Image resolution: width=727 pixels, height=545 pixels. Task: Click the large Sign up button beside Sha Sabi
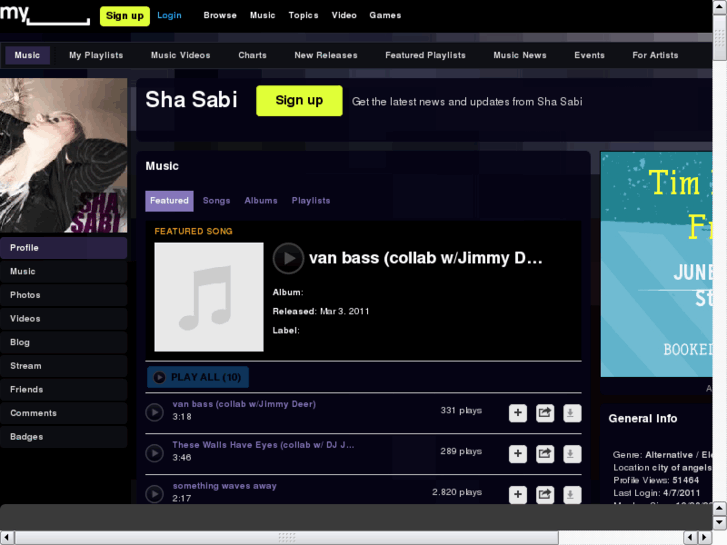point(299,101)
